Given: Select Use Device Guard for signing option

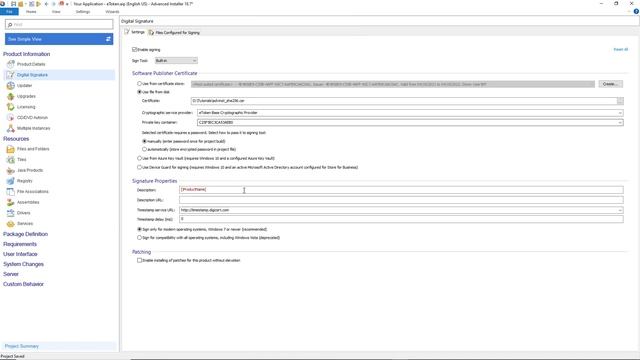Looking at the screenshot, I should (x=139, y=167).
